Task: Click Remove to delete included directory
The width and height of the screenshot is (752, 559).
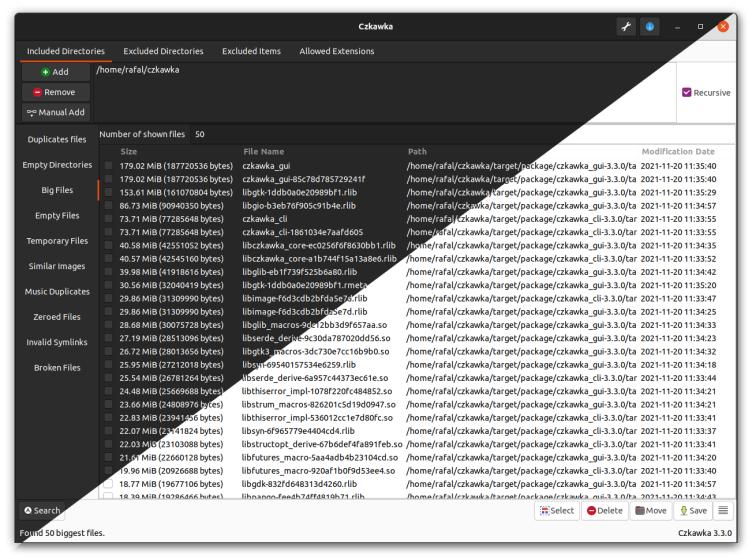Action: point(55,92)
